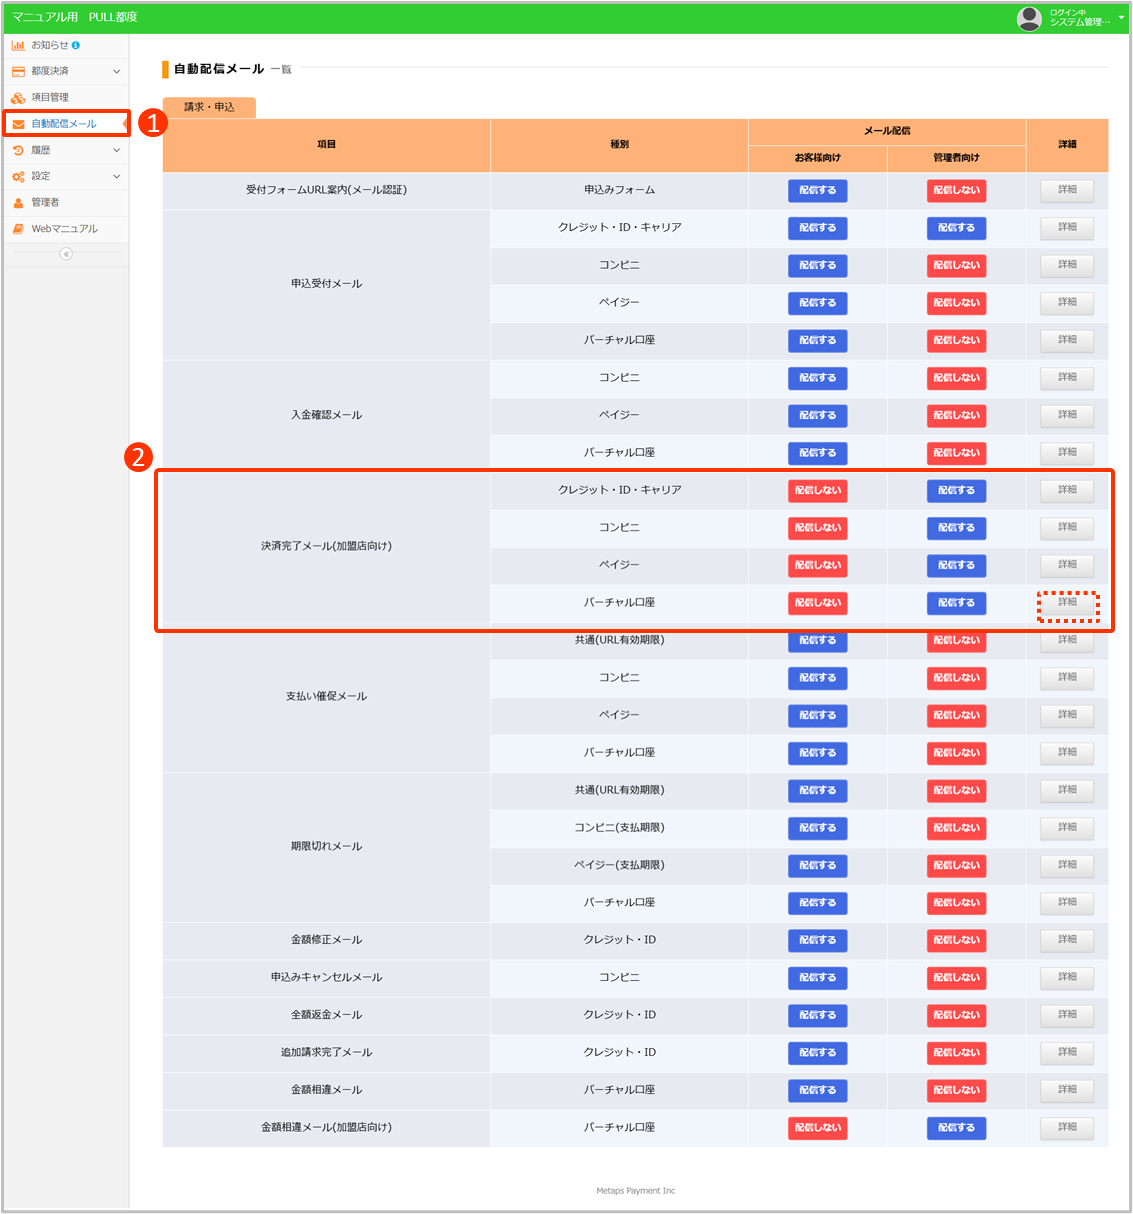Open 項目管理 via its sidebar icon
This screenshot has width=1133, height=1214.
(16, 97)
